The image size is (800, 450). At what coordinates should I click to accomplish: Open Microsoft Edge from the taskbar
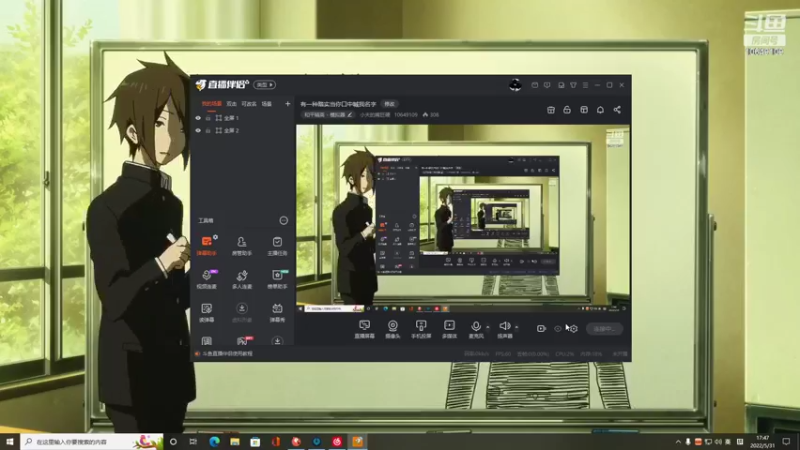pos(214,441)
